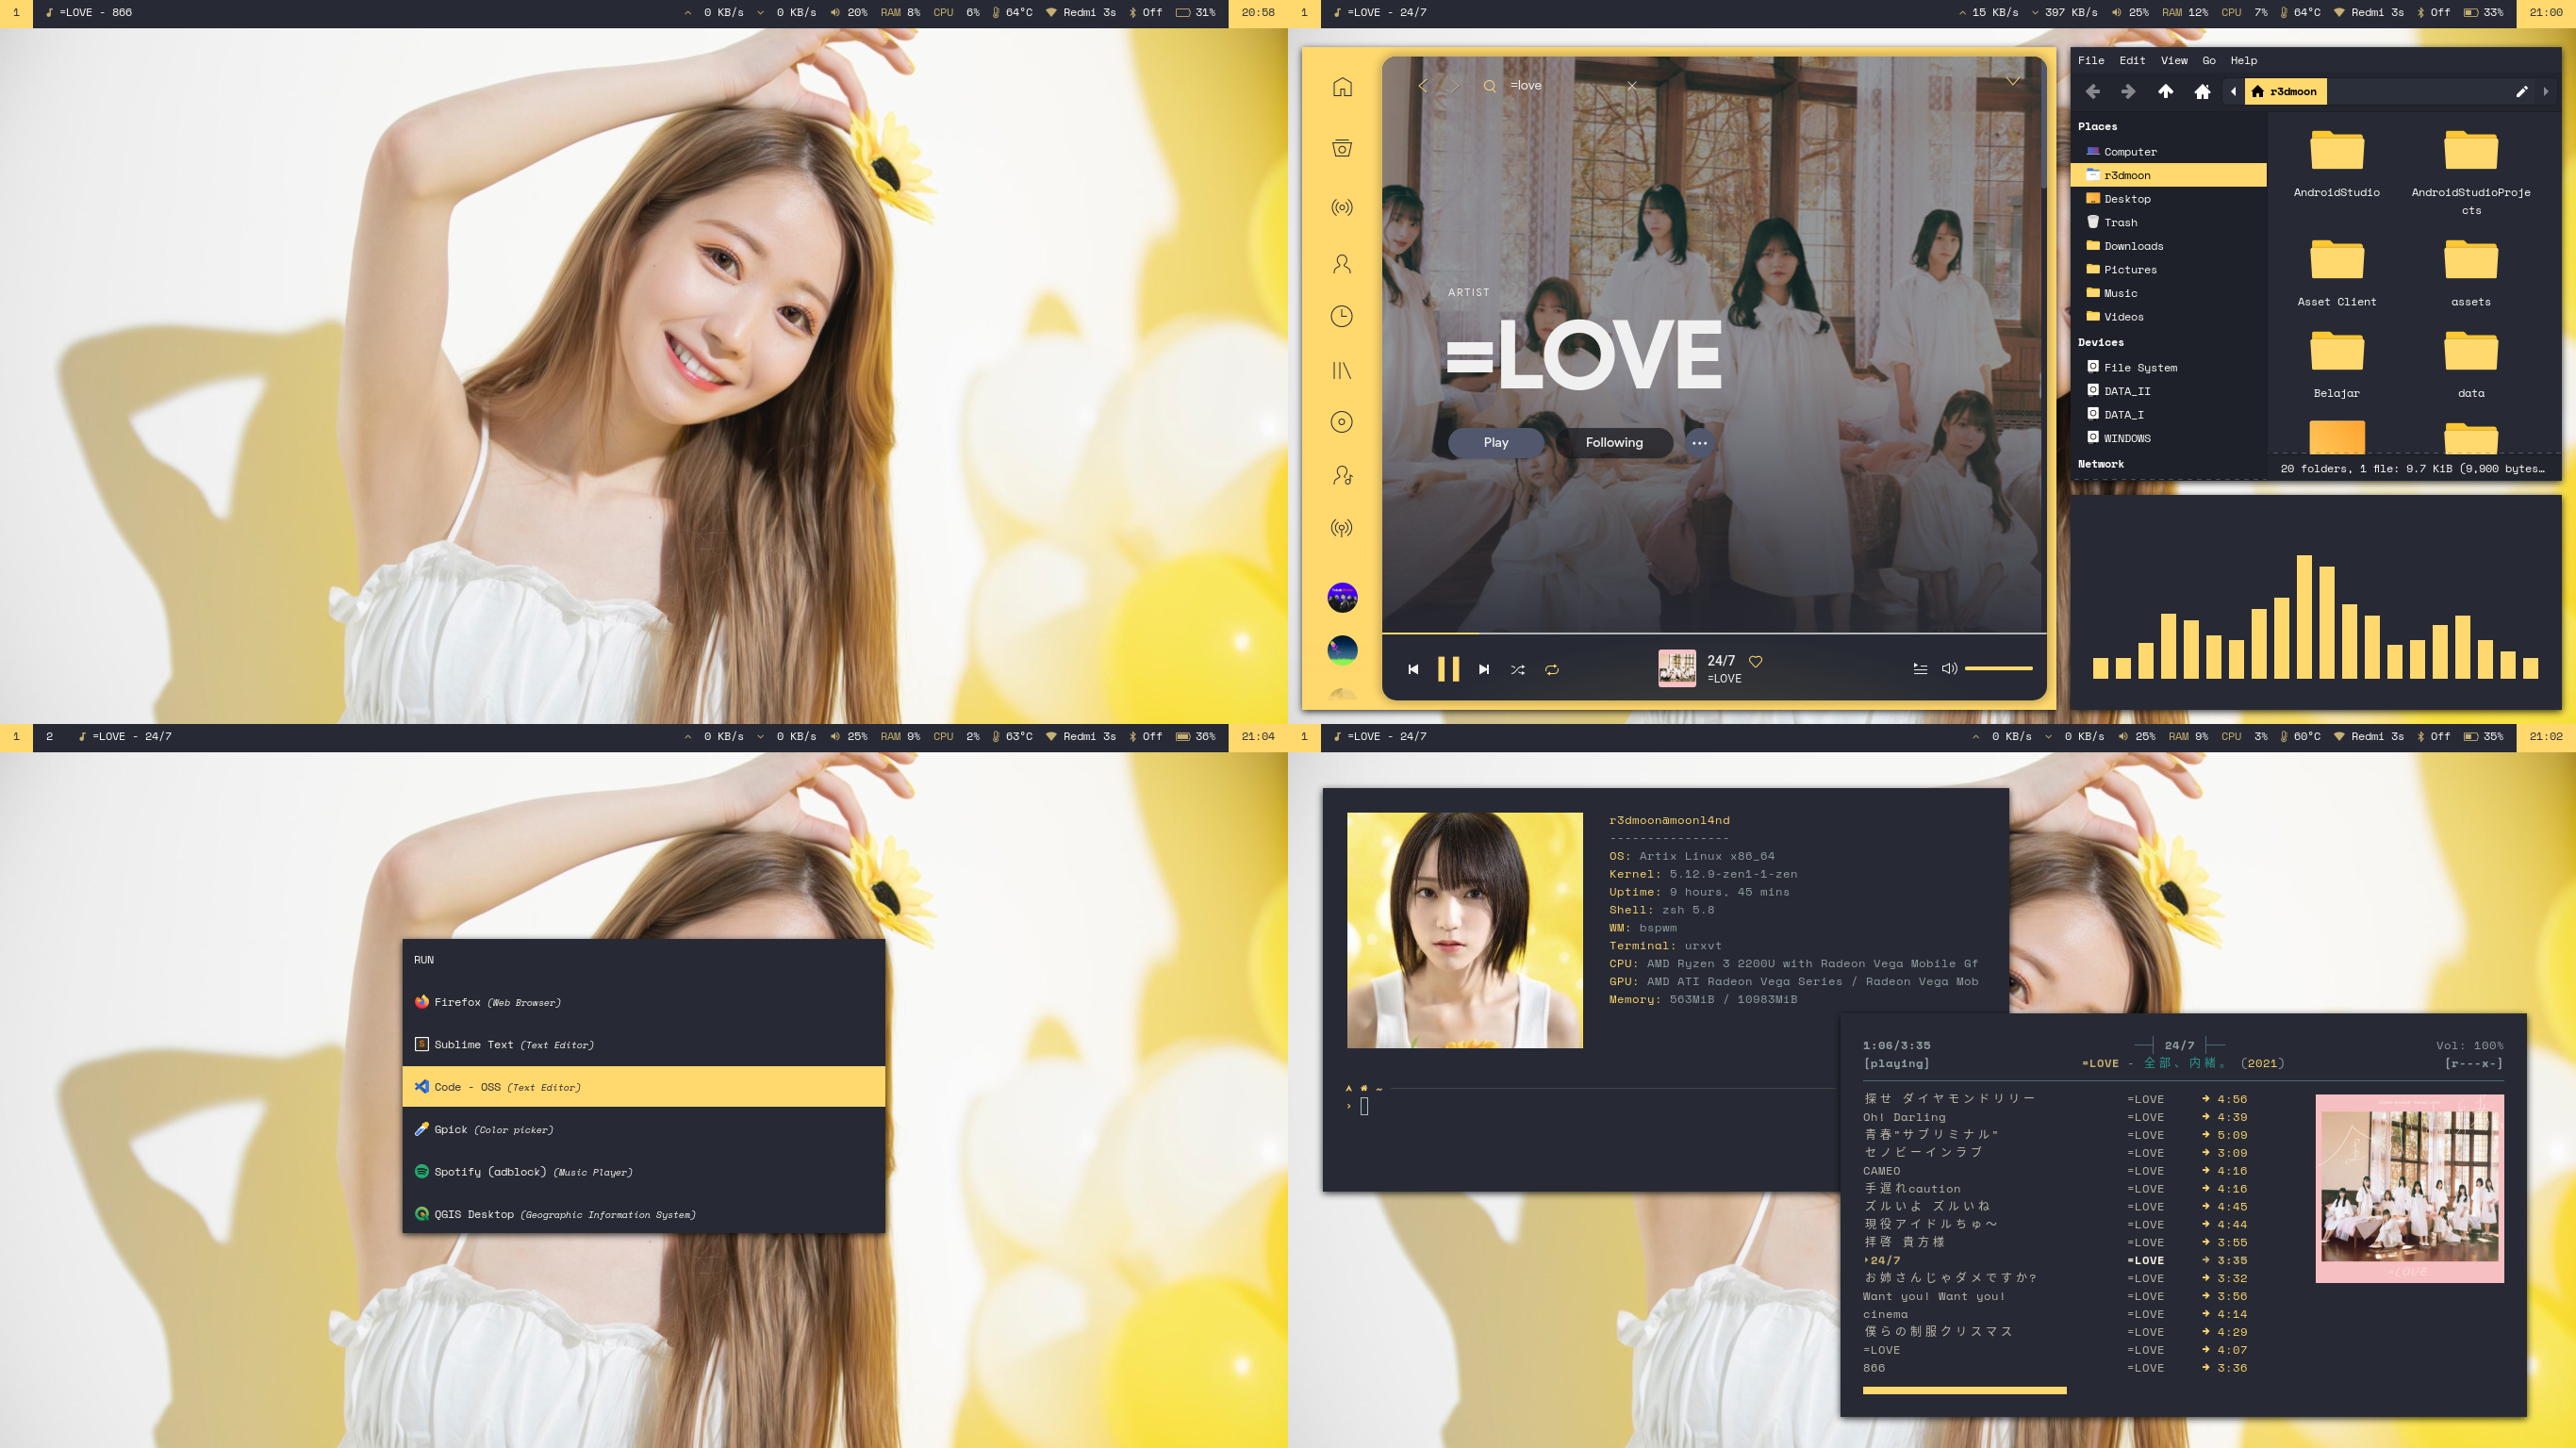
Task: Open the View menu in the file manager
Action: pos(2174,60)
